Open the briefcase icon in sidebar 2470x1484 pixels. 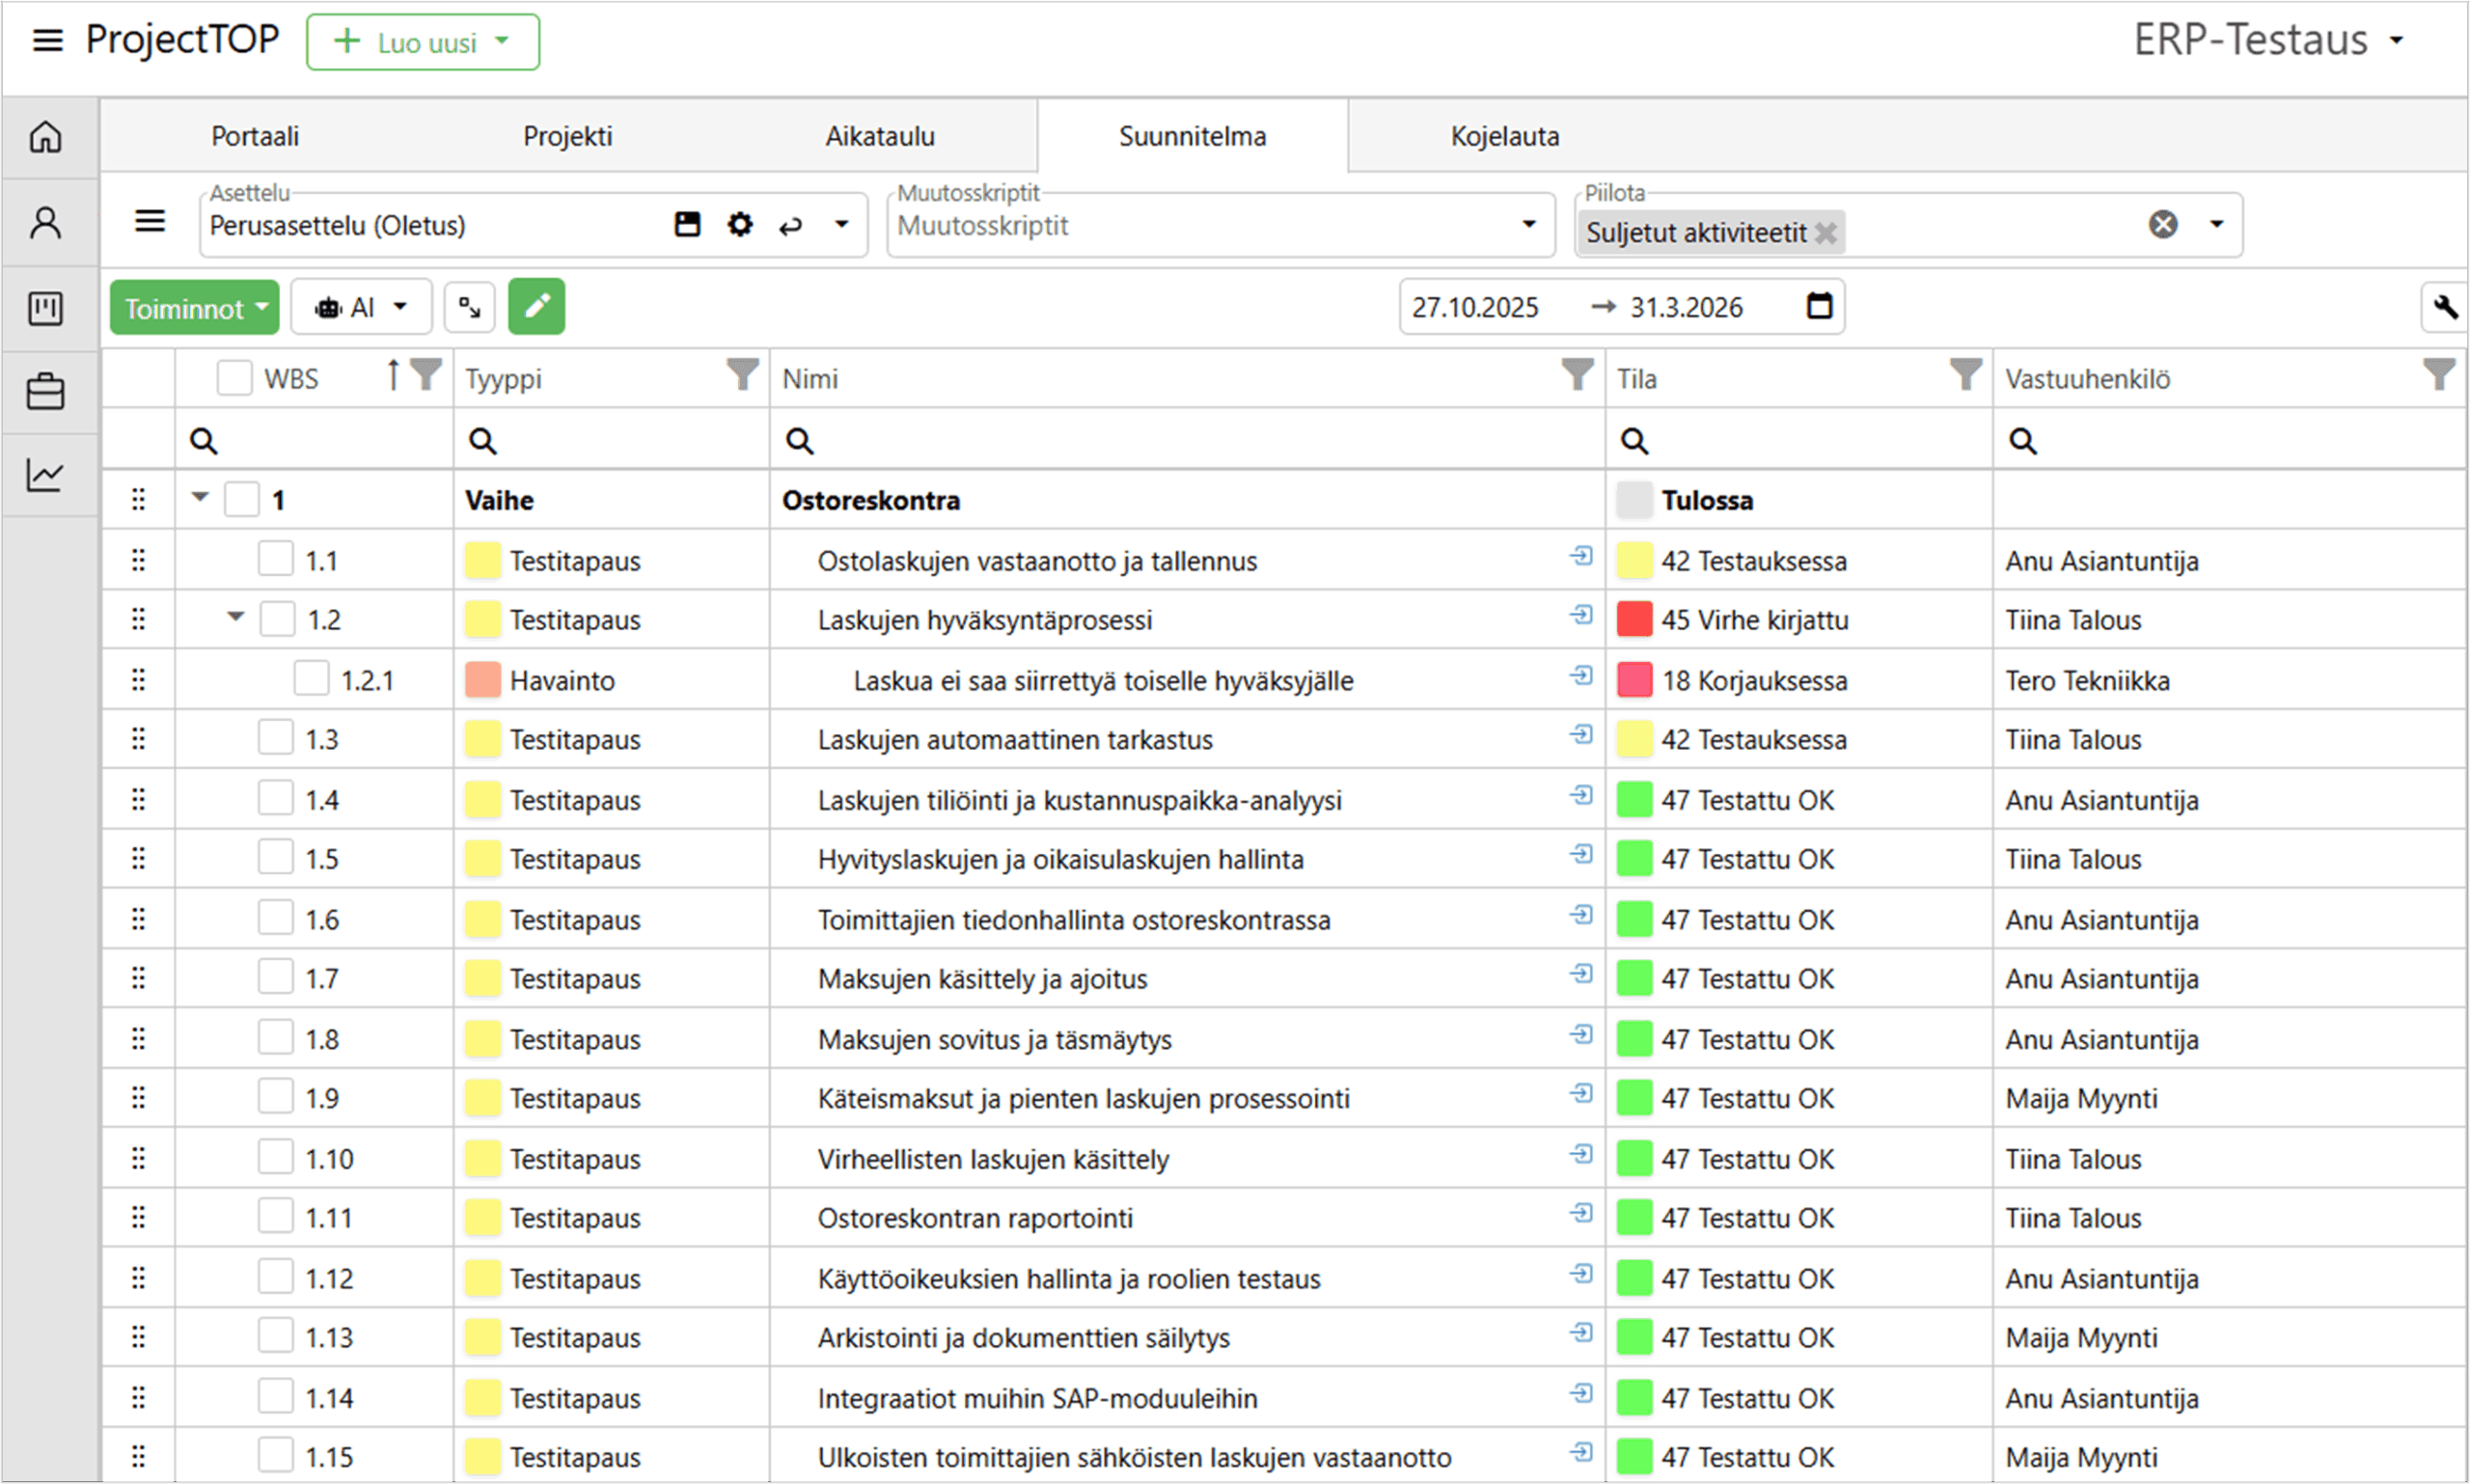(x=46, y=391)
